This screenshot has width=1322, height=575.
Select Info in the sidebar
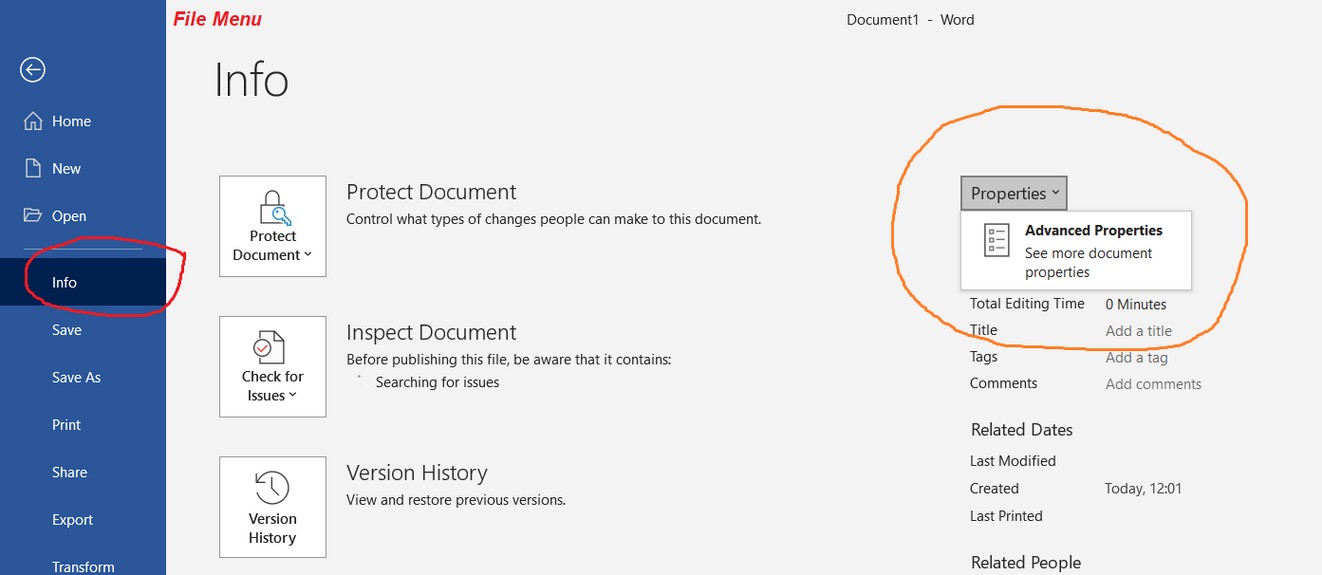64,283
